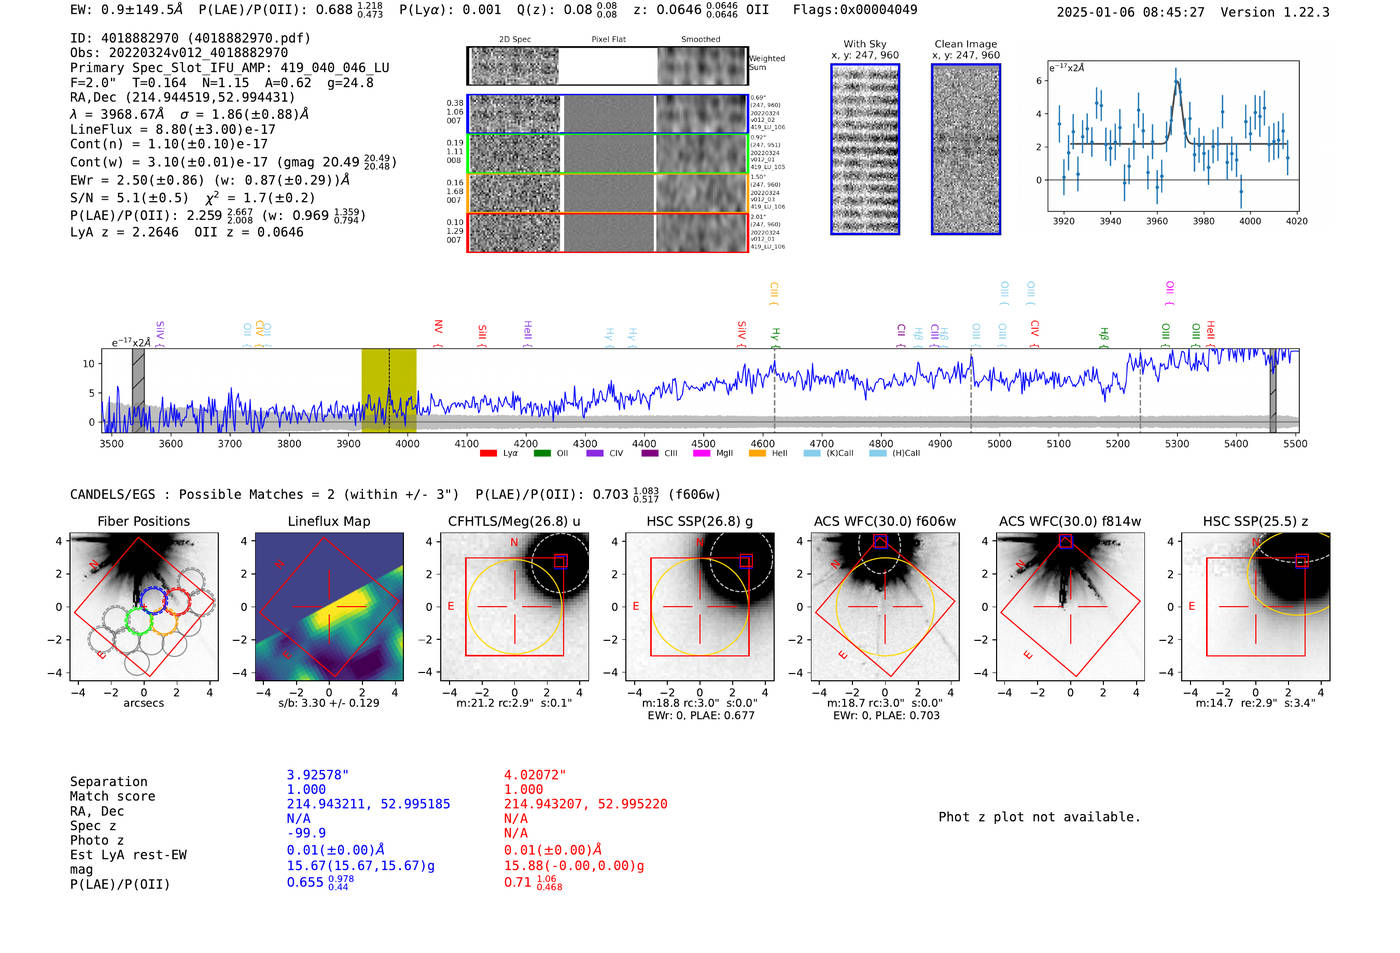Image resolution: width=1400 pixels, height=953 pixels.
Task: Click the With Sky CCD cutout
Action: [x=865, y=149]
